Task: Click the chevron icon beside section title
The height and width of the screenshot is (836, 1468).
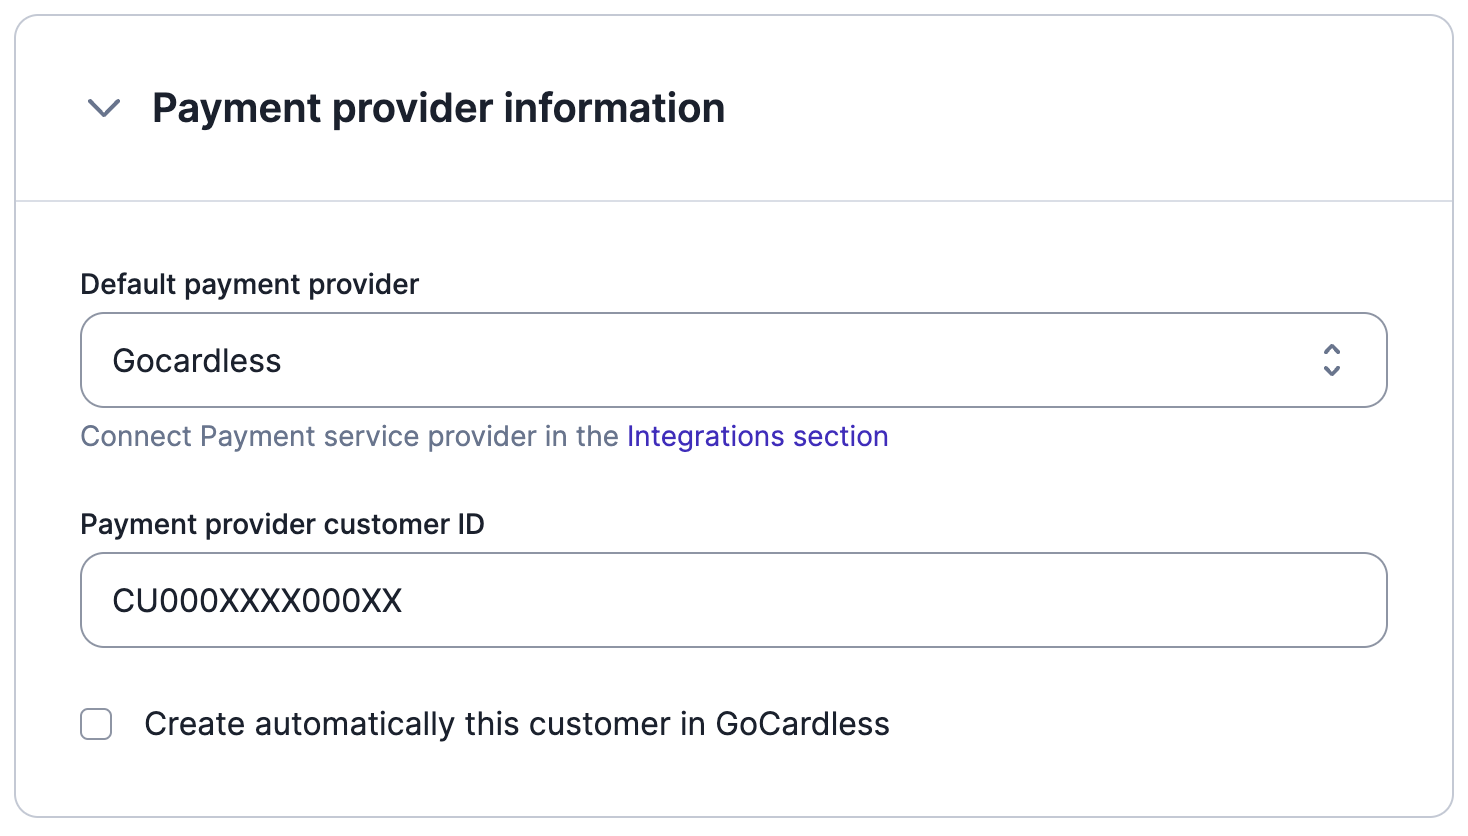Action: coord(104,108)
